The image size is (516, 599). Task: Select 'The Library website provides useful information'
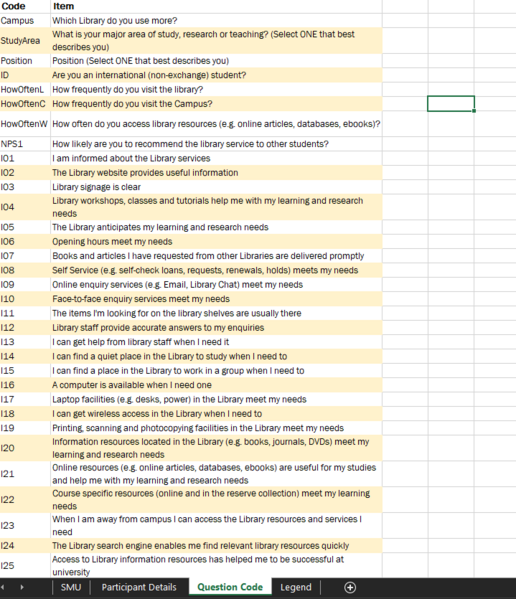tap(216, 173)
